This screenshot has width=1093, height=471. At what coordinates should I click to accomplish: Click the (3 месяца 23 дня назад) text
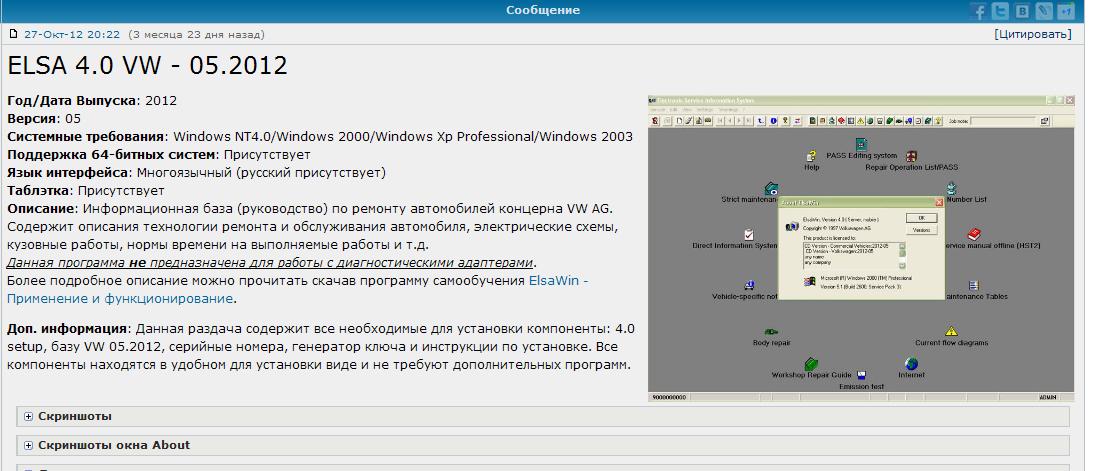coord(197,34)
